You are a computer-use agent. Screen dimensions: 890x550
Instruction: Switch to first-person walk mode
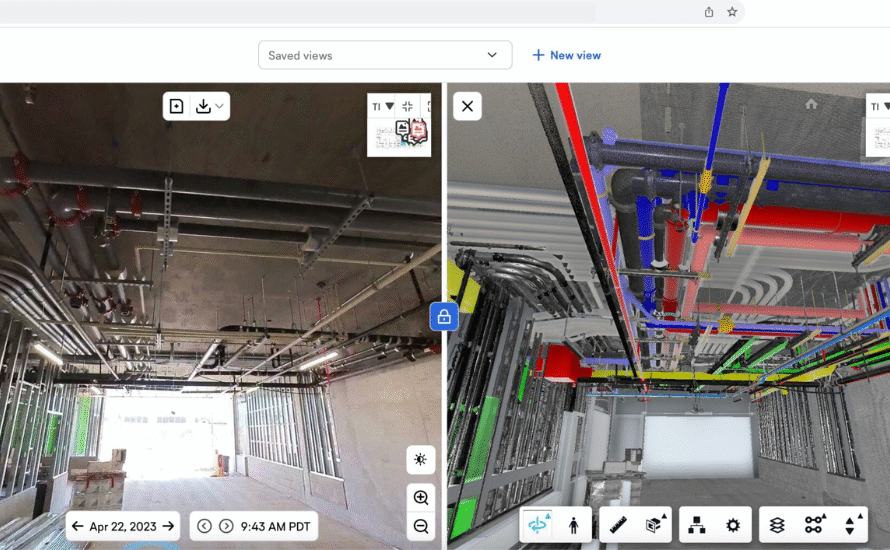click(x=574, y=524)
